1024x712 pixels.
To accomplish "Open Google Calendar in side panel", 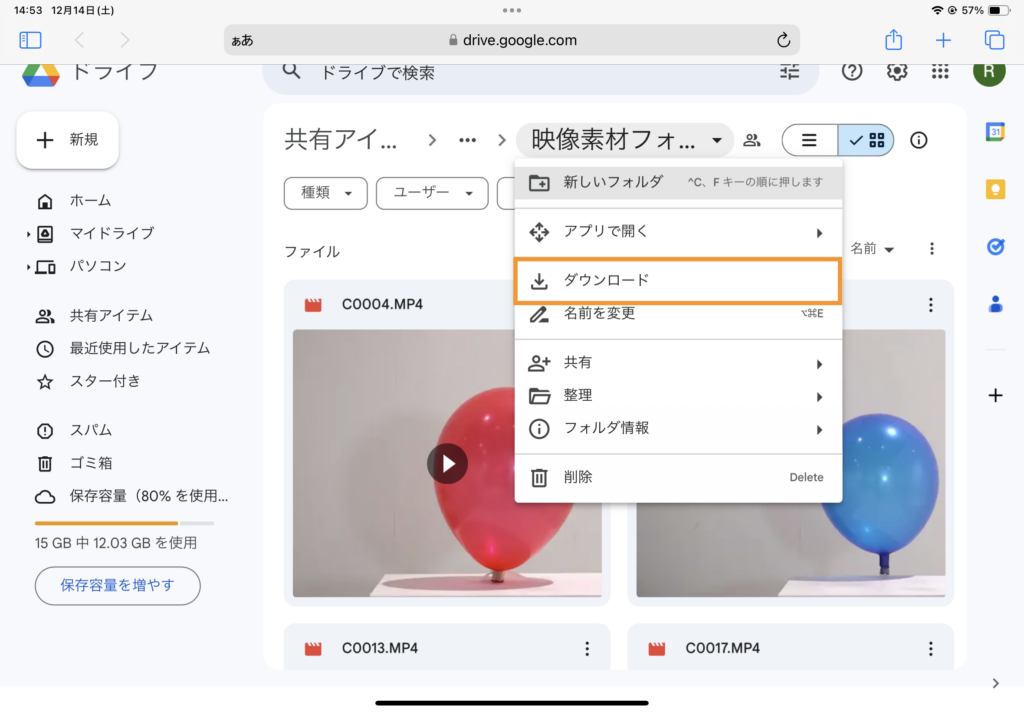I will coord(995,132).
